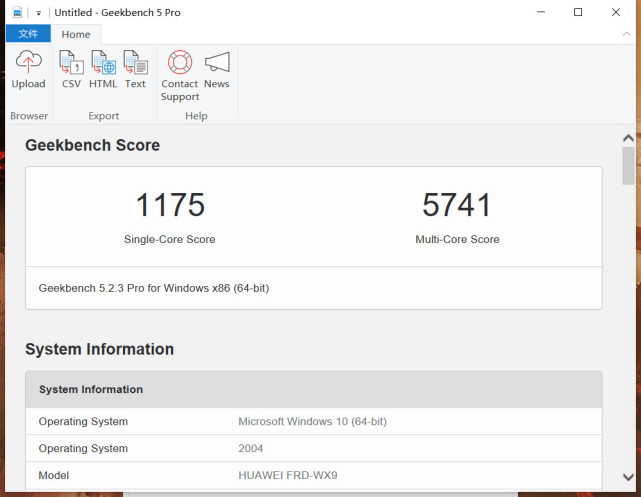Switch to the Home ribbon tab

[76, 34]
